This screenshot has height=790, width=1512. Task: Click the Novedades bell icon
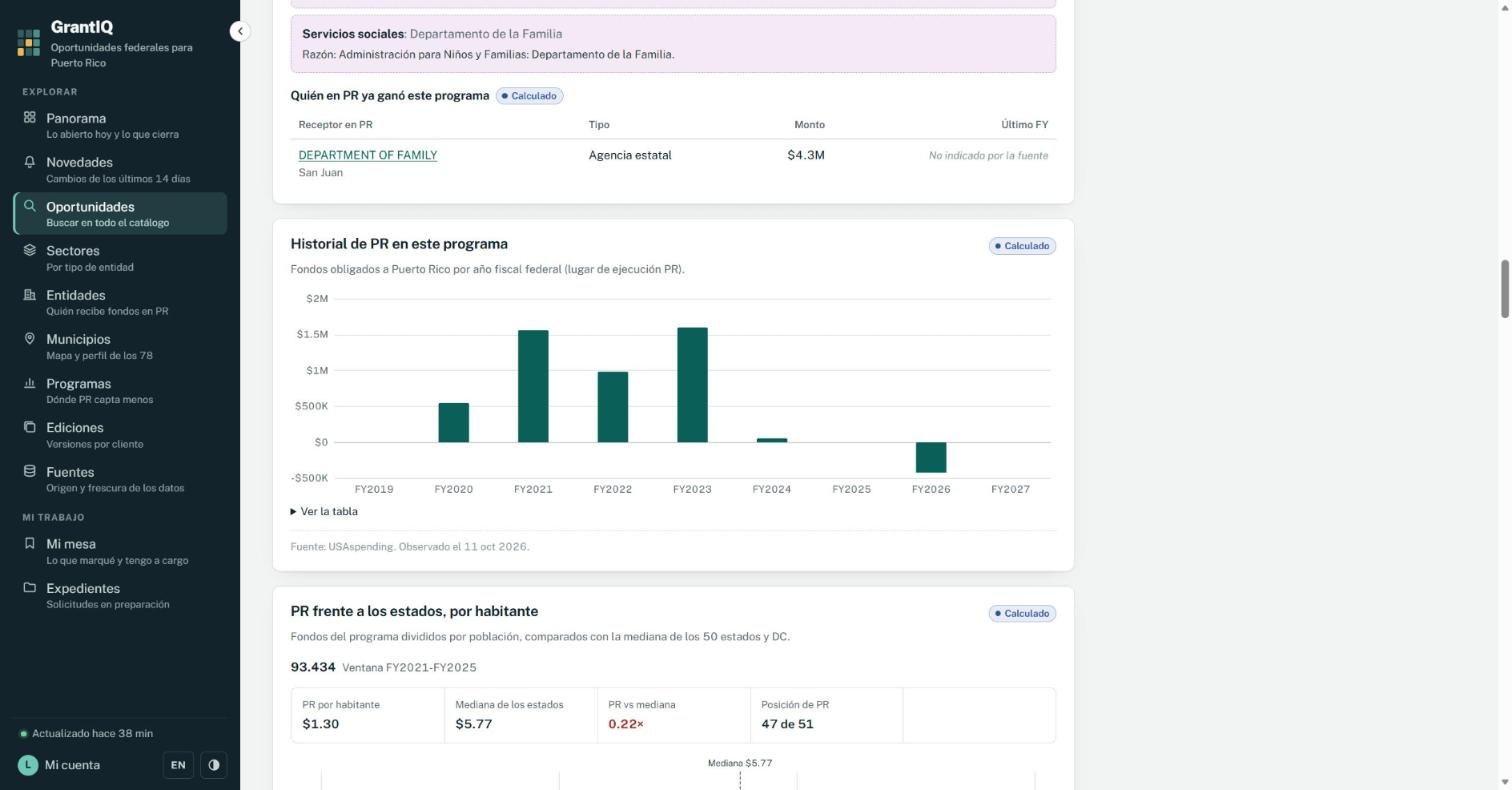click(x=30, y=161)
